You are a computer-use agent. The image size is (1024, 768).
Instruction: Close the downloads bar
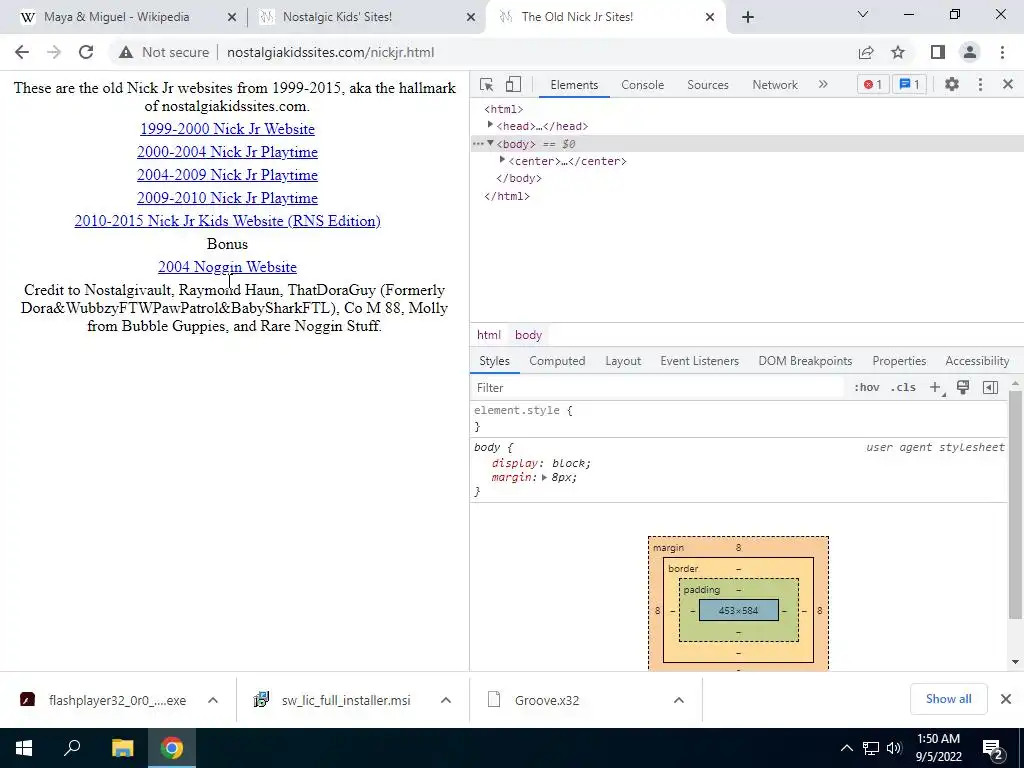point(1006,699)
